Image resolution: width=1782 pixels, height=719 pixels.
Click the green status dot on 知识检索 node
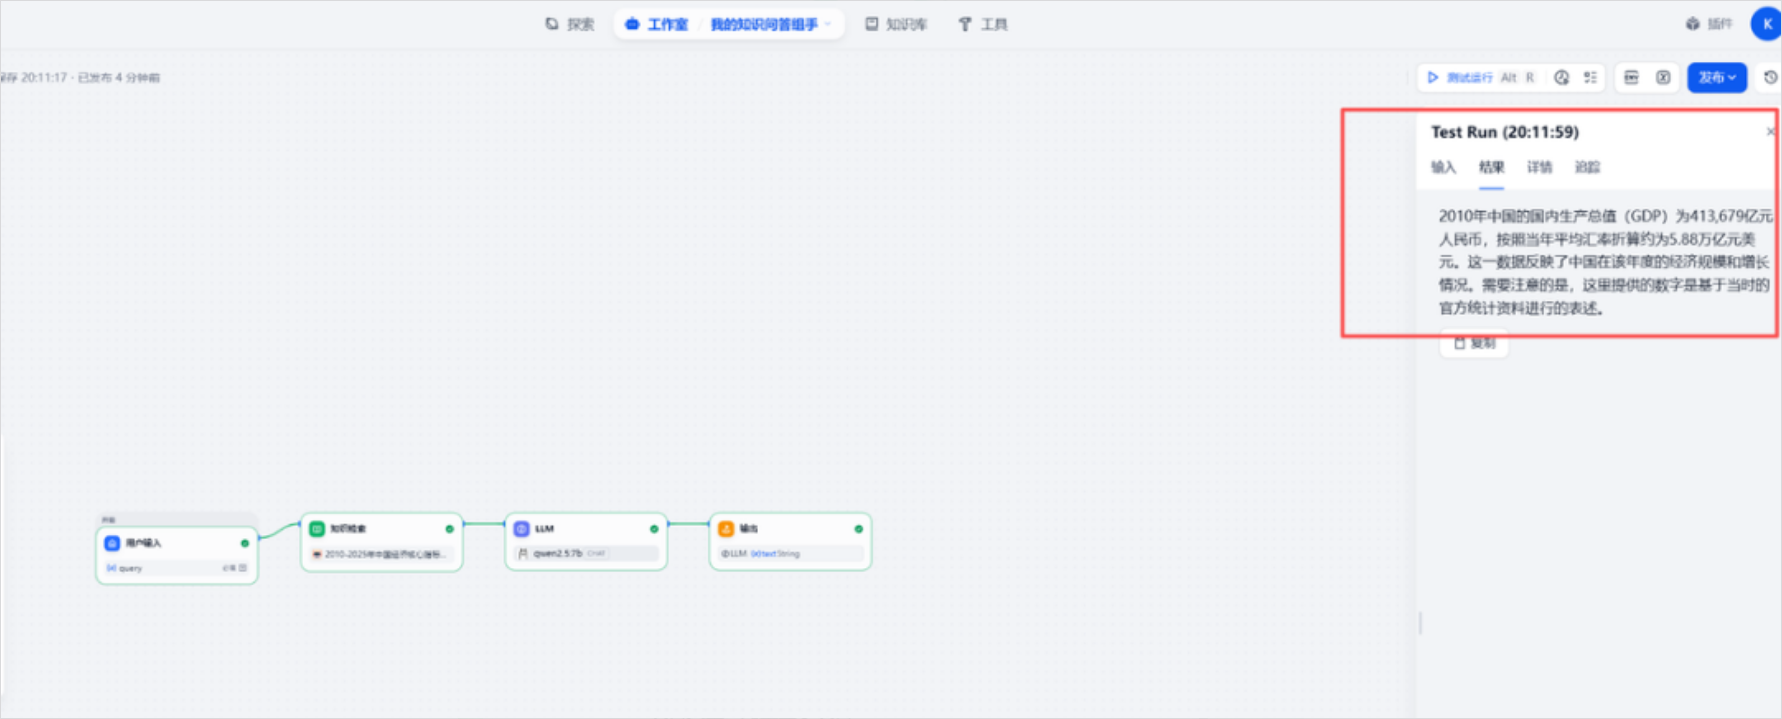click(449, 529)
